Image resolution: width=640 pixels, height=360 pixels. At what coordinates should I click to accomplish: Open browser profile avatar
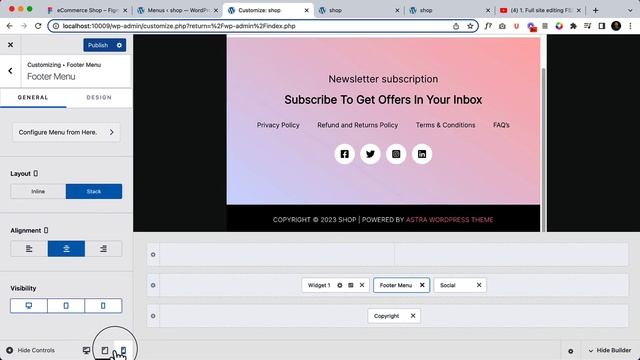tap(616, 26)
